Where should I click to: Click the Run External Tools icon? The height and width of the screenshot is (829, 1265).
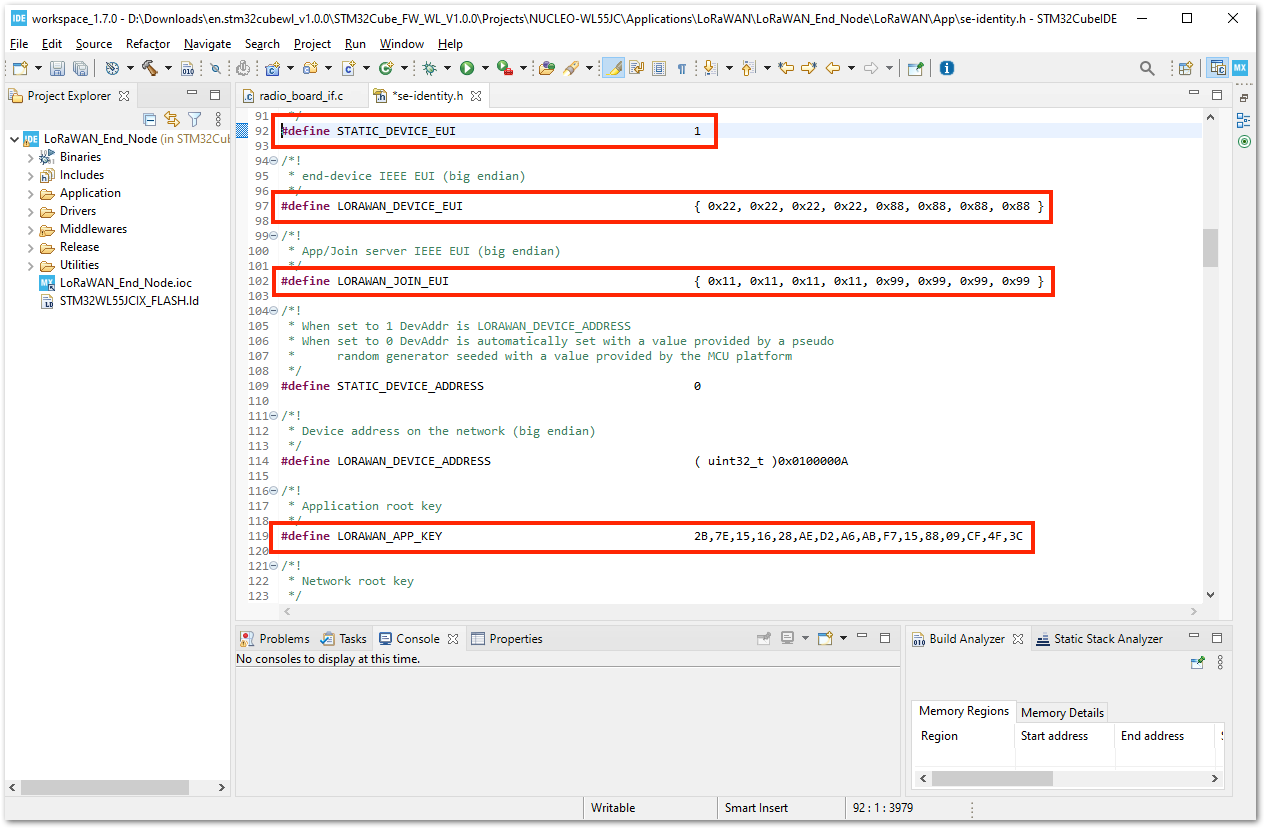click(x=505, y=68)
